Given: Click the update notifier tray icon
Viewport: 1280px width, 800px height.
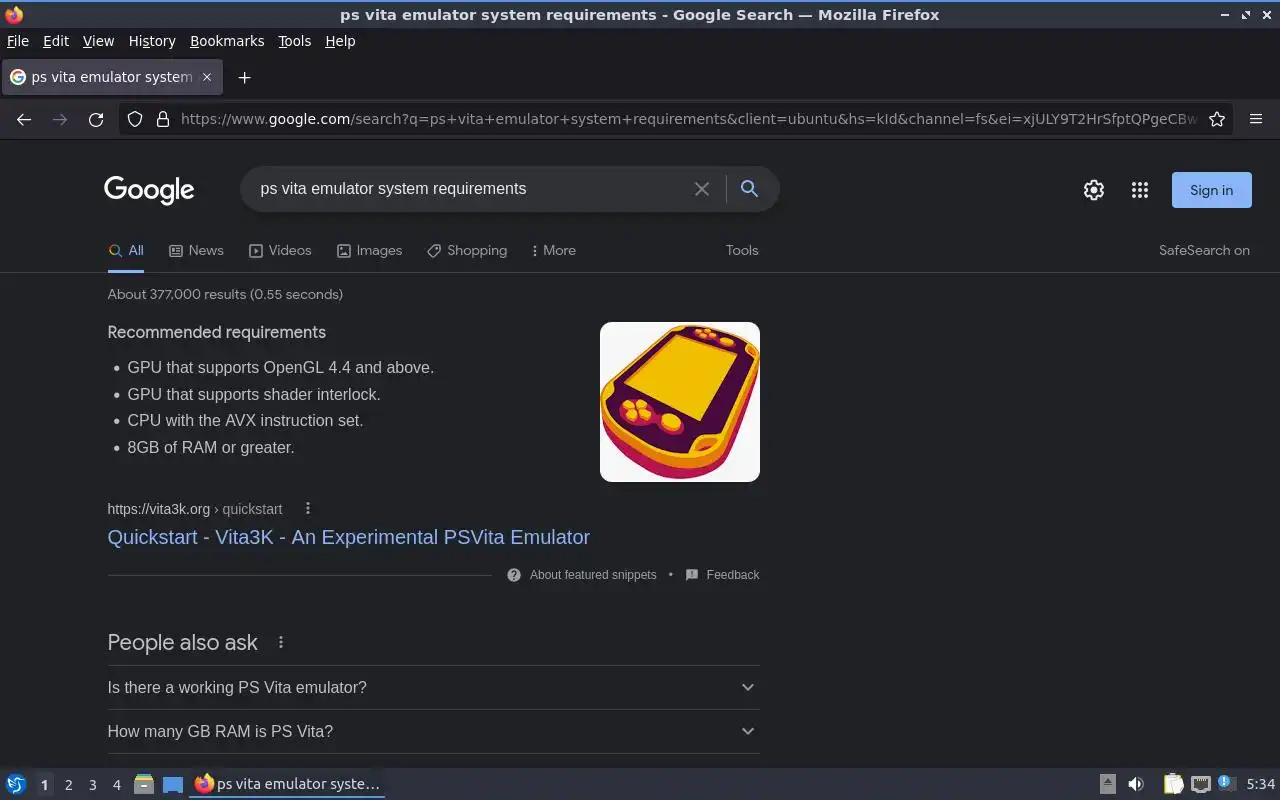Looking at the screenshot, I should click(x=1227, y=783).
